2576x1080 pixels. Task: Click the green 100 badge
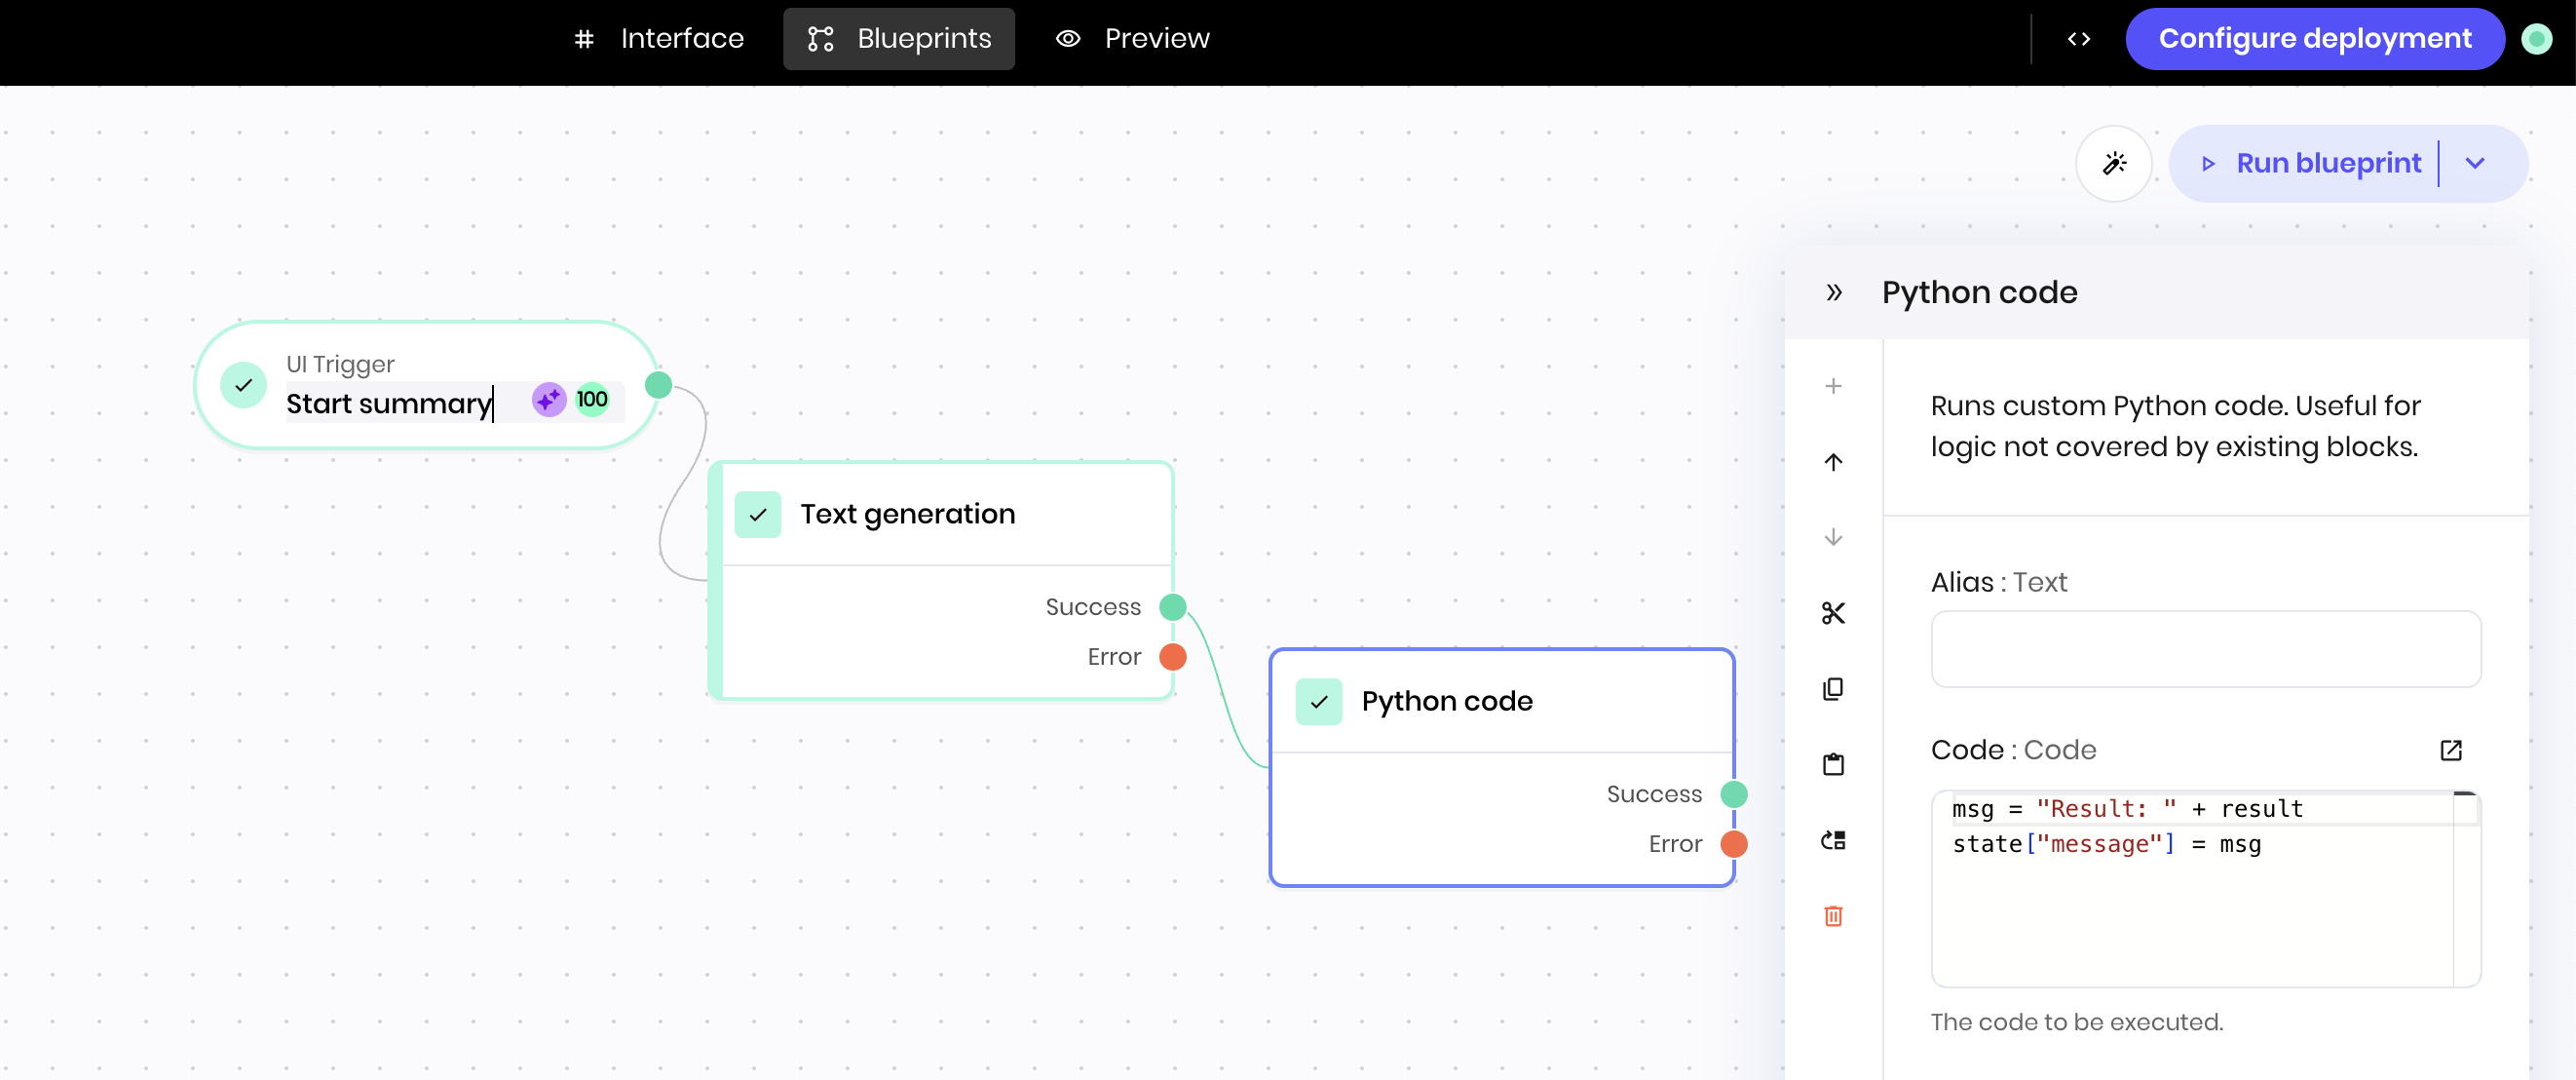pyautogui.click(x=592, y=400)
